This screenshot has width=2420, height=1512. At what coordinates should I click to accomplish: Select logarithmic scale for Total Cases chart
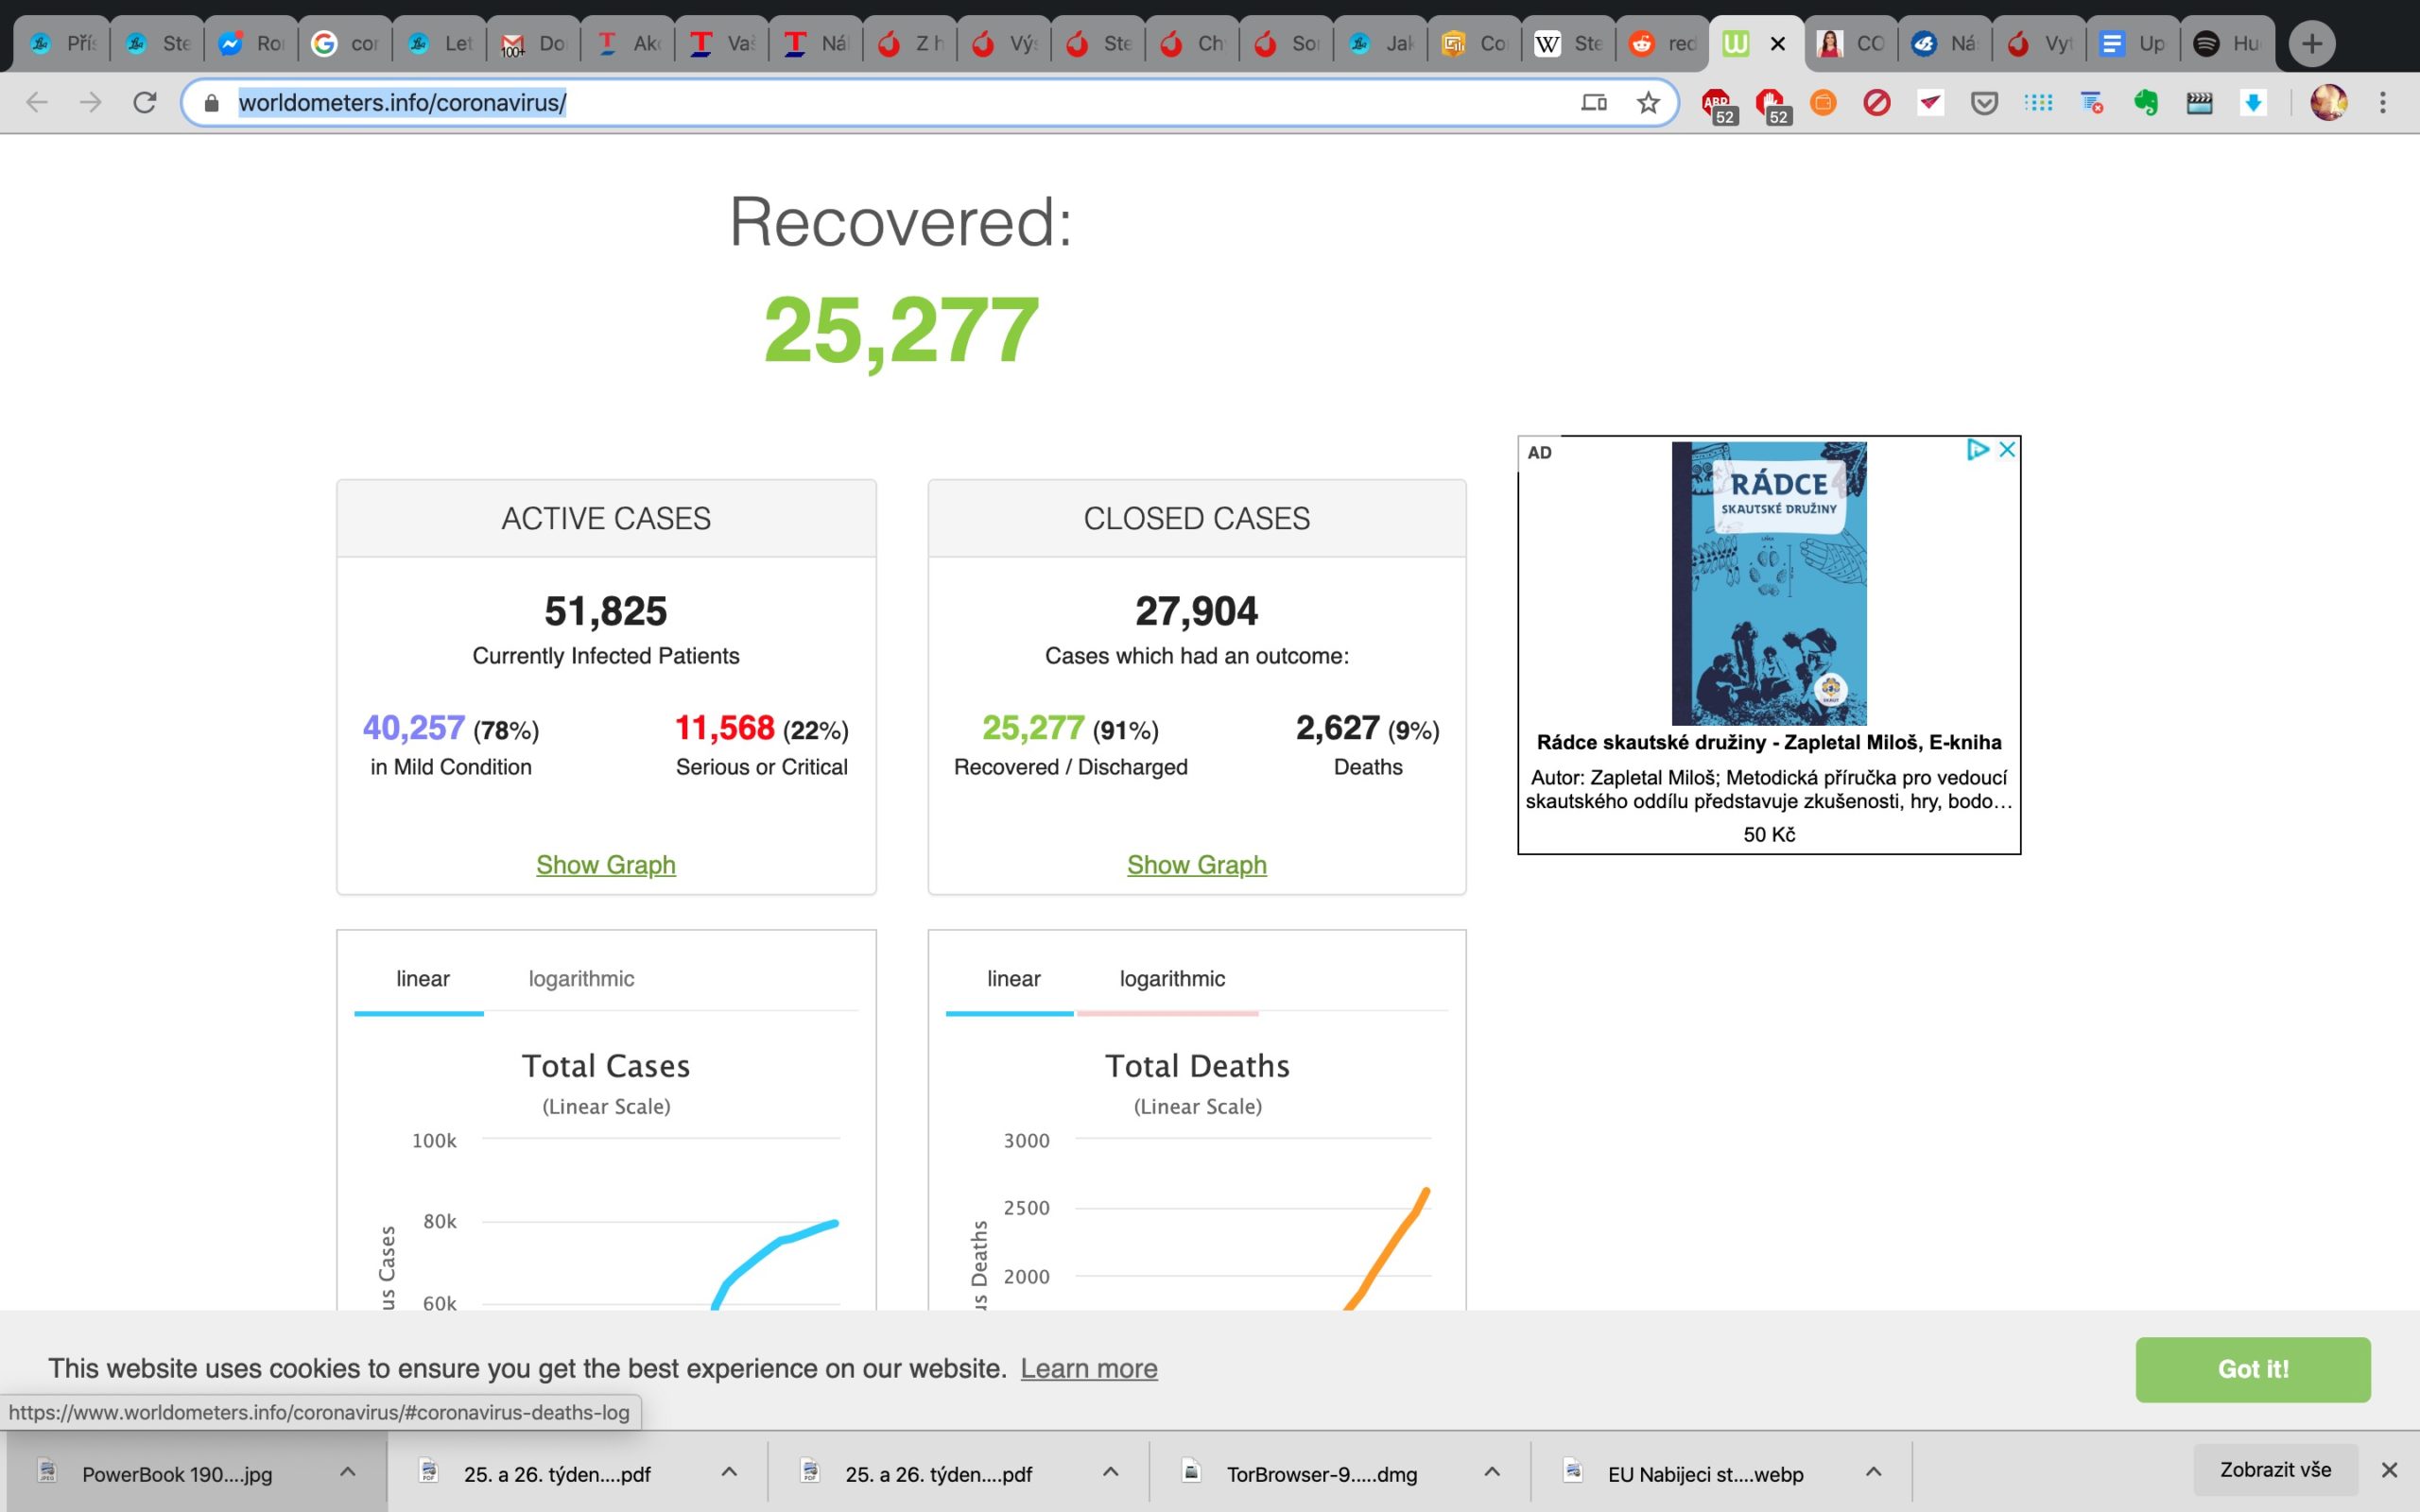pos(581,979)
